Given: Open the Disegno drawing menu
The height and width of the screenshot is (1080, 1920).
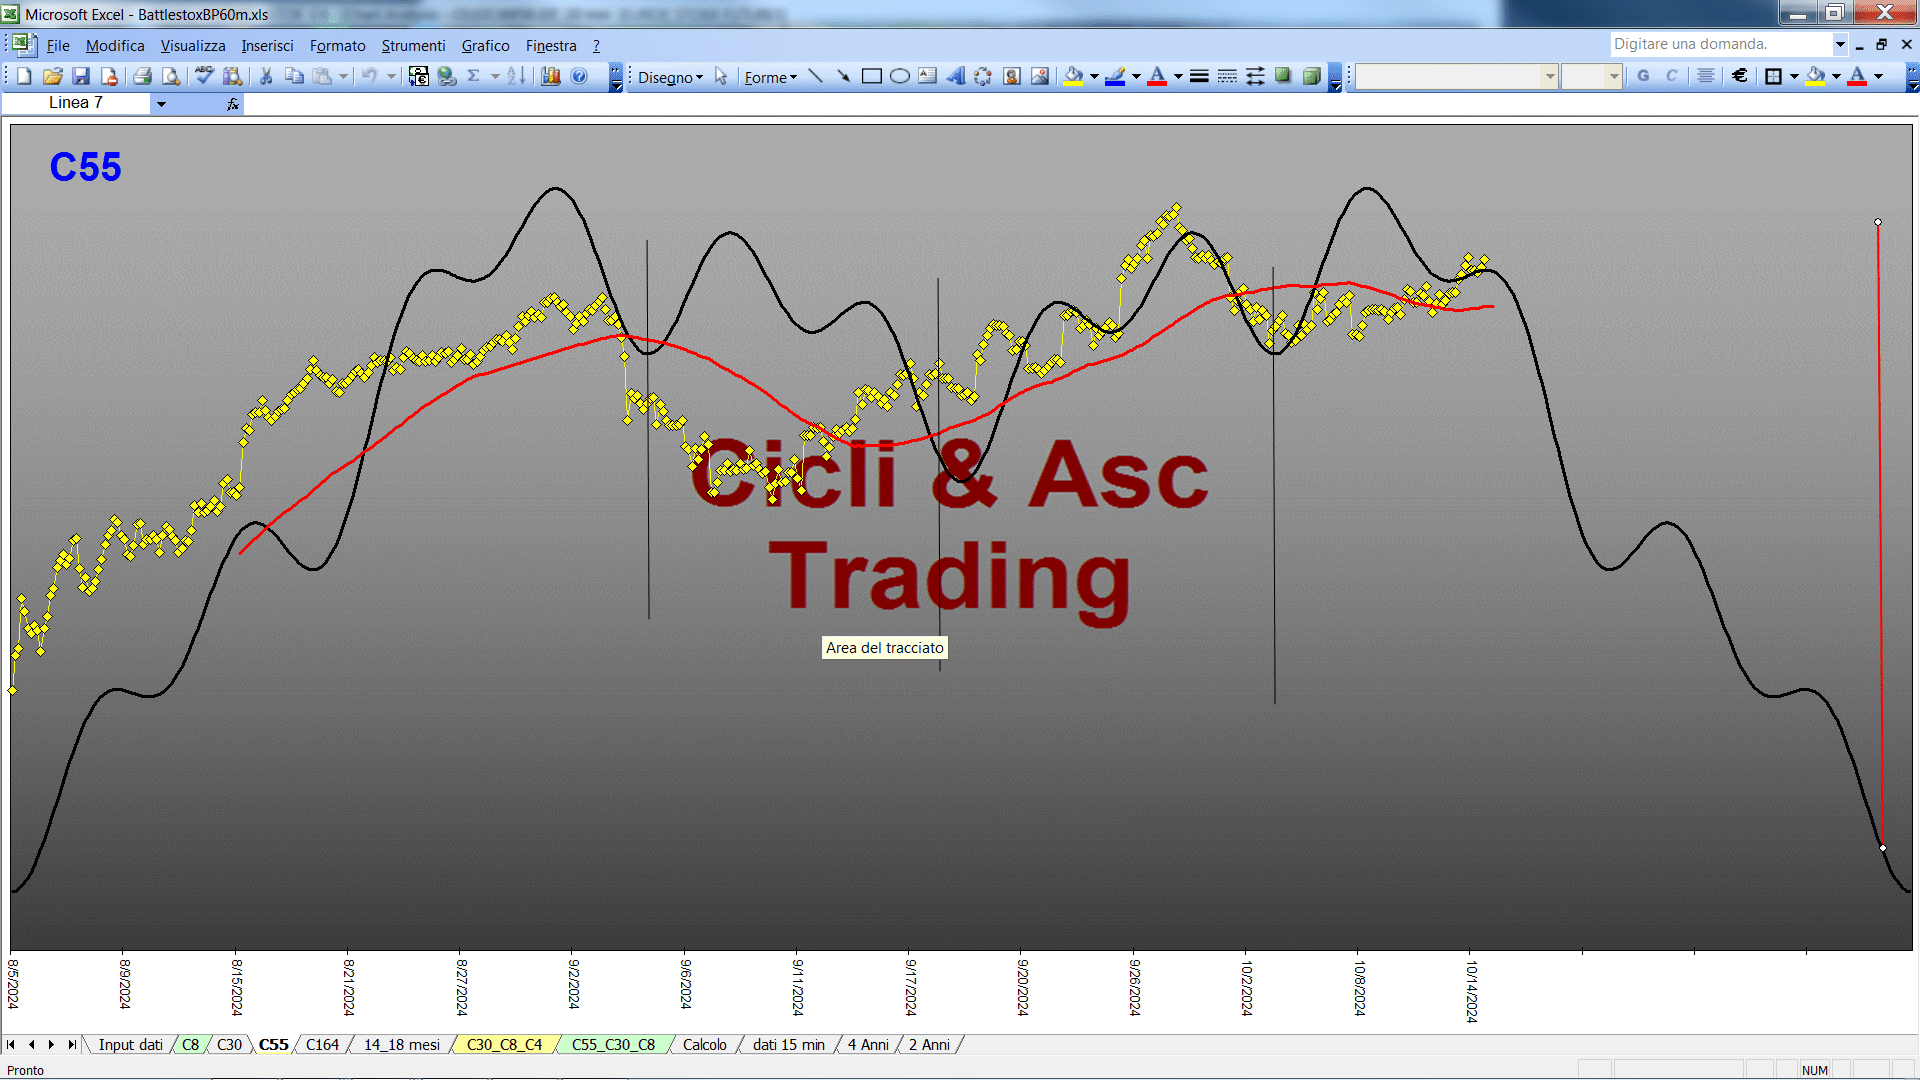Looking at the screenshot, I should coord(670,77).
